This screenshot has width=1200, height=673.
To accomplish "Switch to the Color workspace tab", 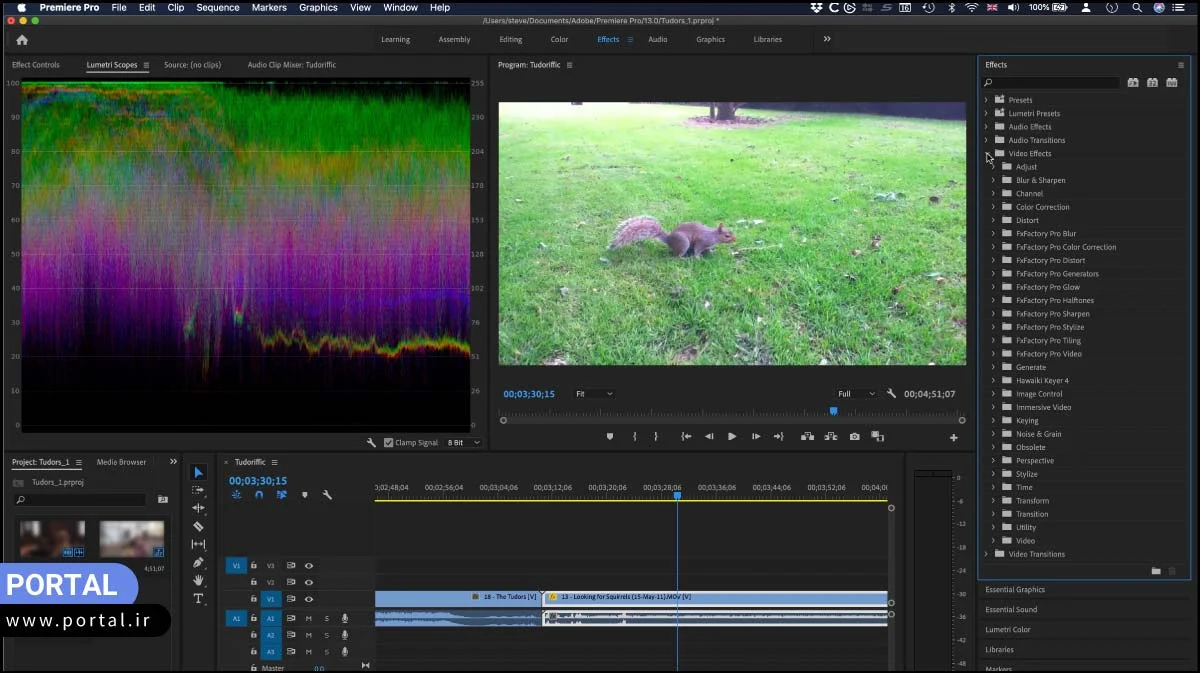I will (x=559, y=40).
